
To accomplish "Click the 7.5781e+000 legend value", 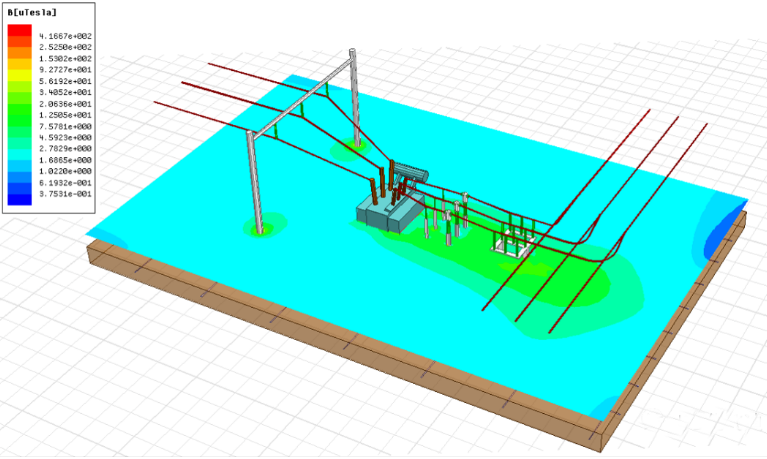I will [66, 126].
